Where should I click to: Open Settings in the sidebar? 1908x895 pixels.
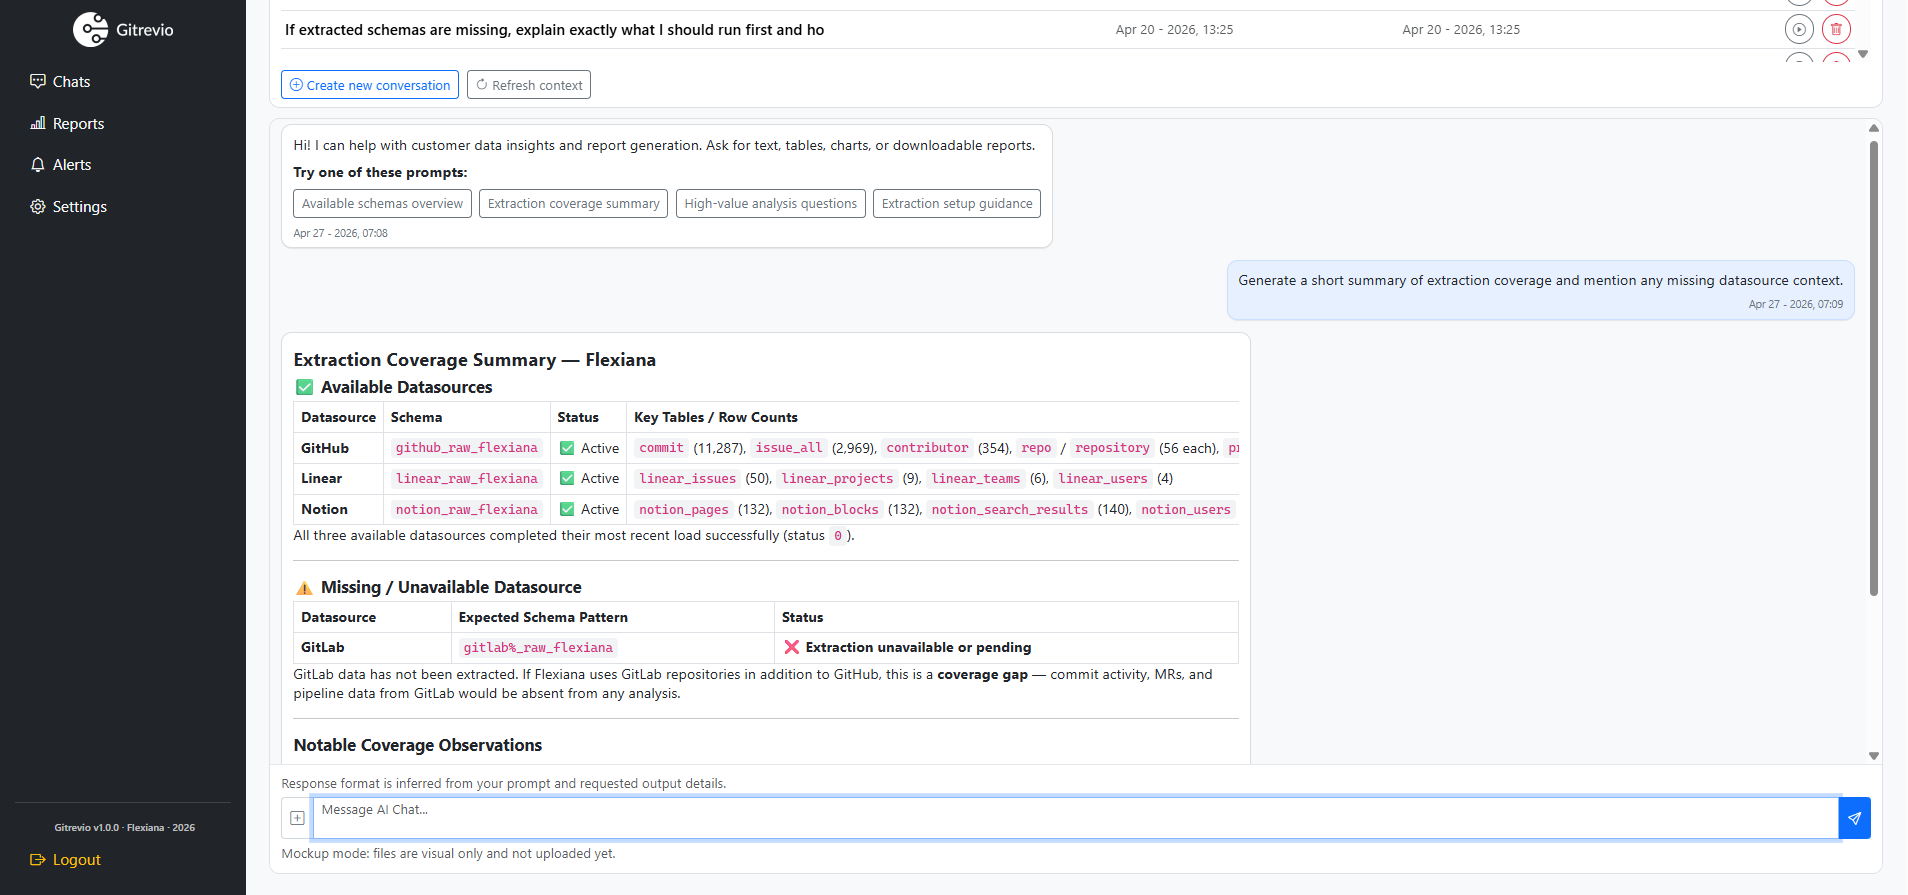click(68, 207)
